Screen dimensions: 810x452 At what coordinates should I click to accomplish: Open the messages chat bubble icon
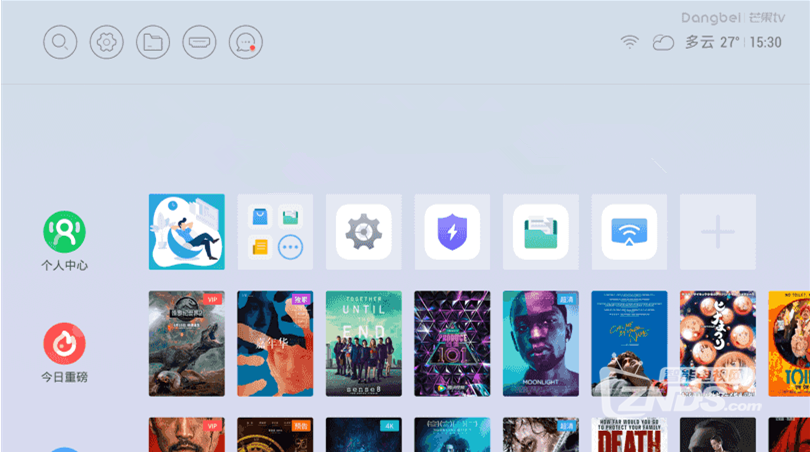[246, 42]
